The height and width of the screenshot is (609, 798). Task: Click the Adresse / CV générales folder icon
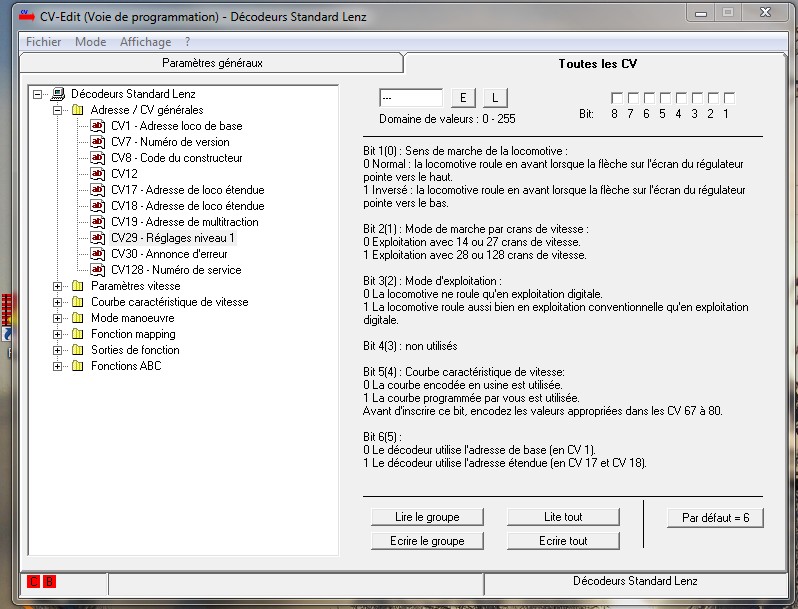tap(77, 110)
